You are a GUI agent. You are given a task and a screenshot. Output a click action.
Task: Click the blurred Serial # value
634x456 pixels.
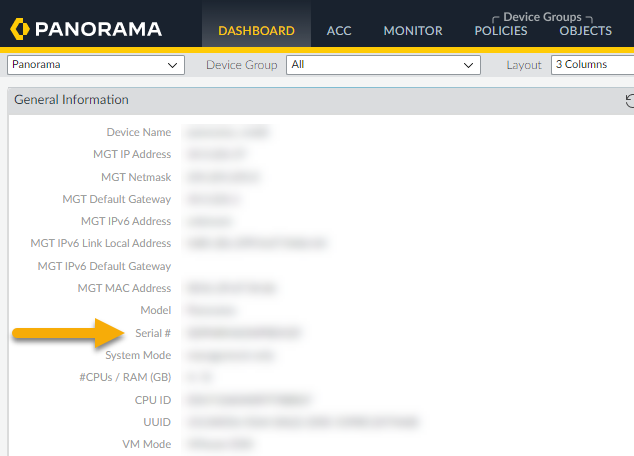tap(243, 333)
